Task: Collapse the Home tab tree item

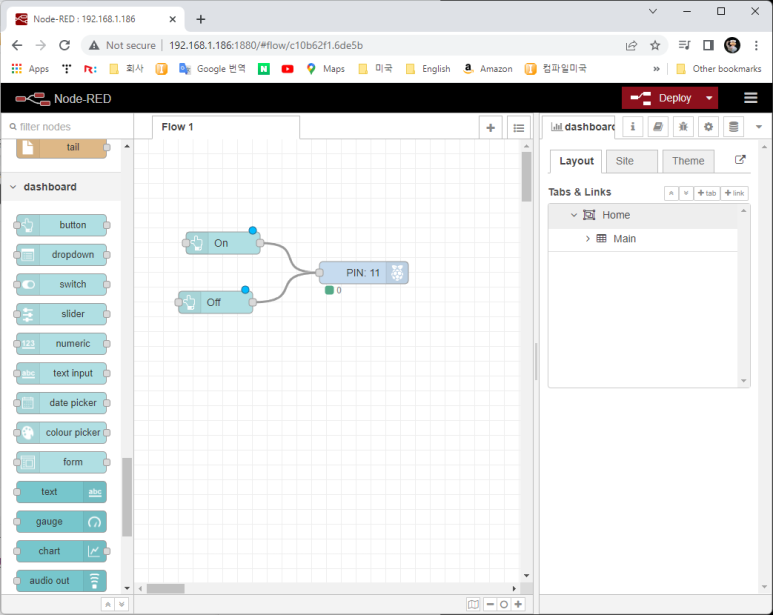Action: (x=574, y=215)
